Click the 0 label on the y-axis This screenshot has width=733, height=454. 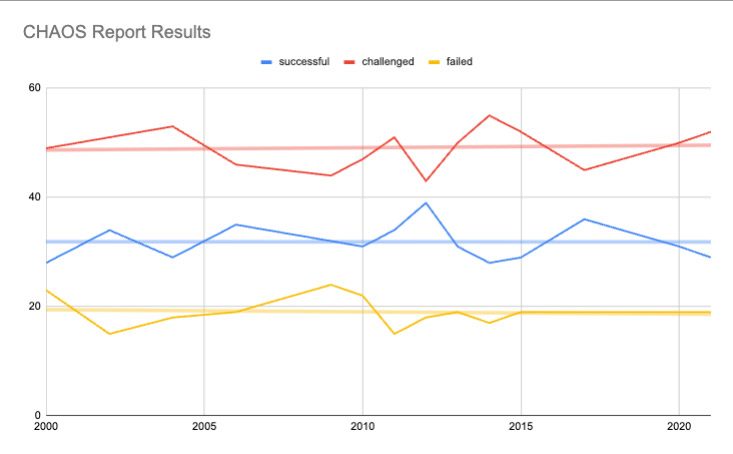pyautogui.click(x=37, y=415)
